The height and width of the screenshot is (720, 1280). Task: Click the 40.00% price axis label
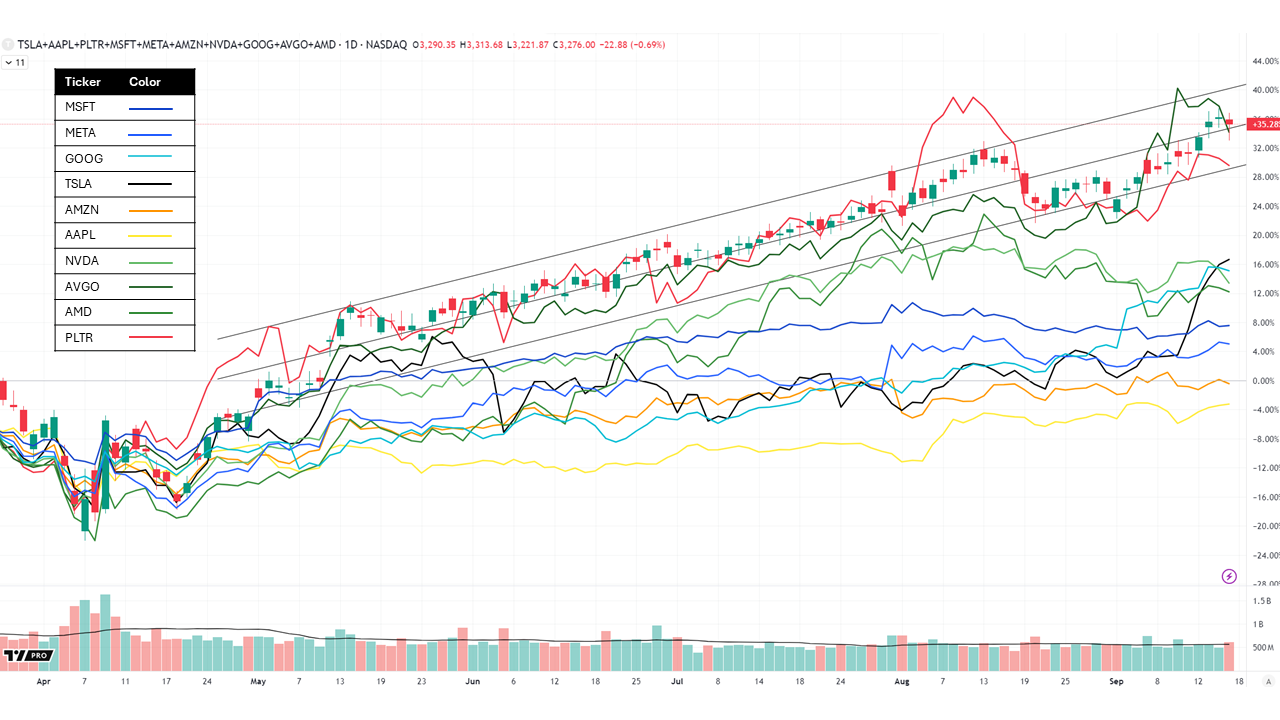(1264, 90)
